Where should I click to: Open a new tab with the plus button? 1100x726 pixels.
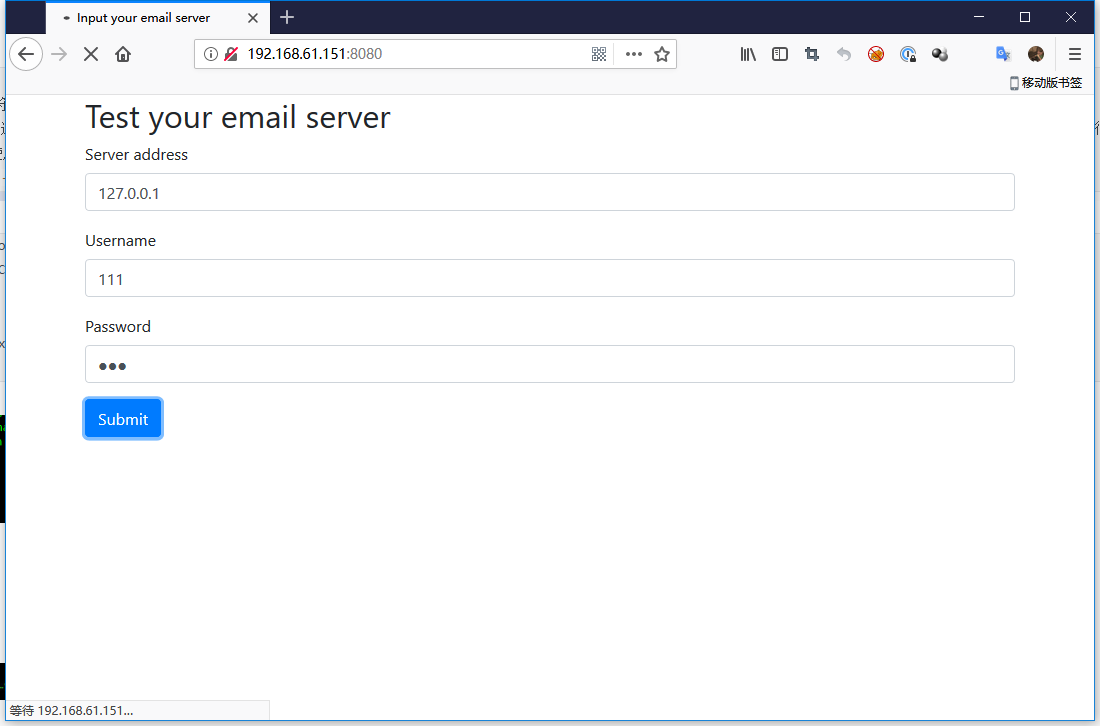(287, 17)
